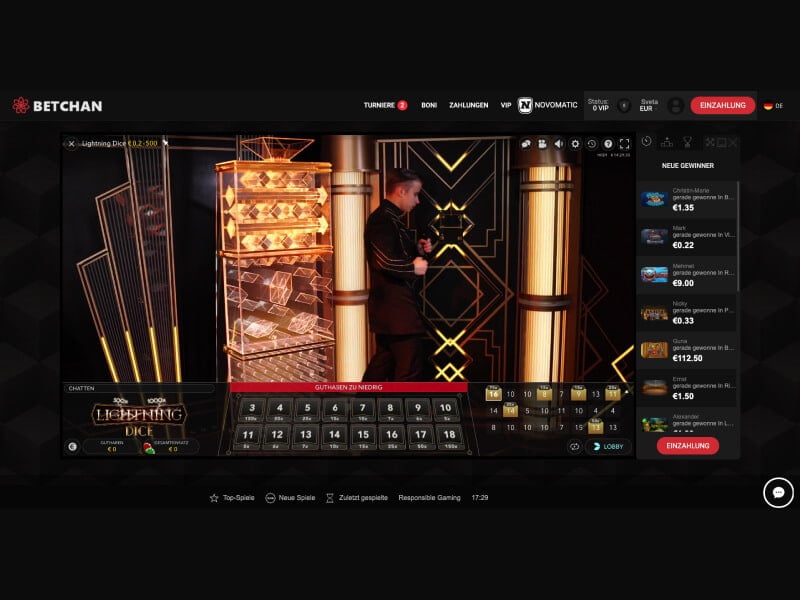View game history via clock icon

click(593, 144)
